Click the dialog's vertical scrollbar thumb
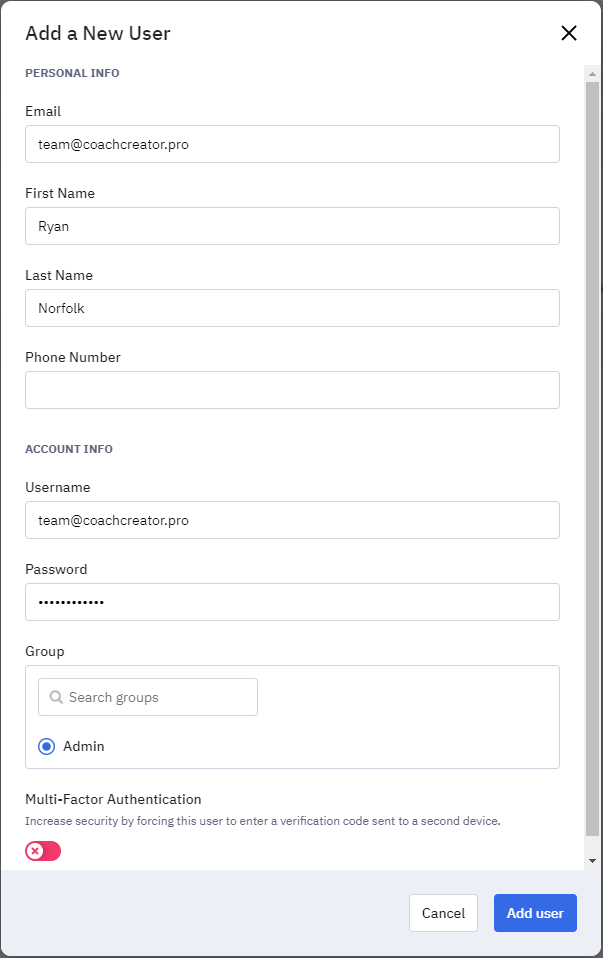Image resolution: width=603 pixels, height=958 pixels. pos(592,450)
